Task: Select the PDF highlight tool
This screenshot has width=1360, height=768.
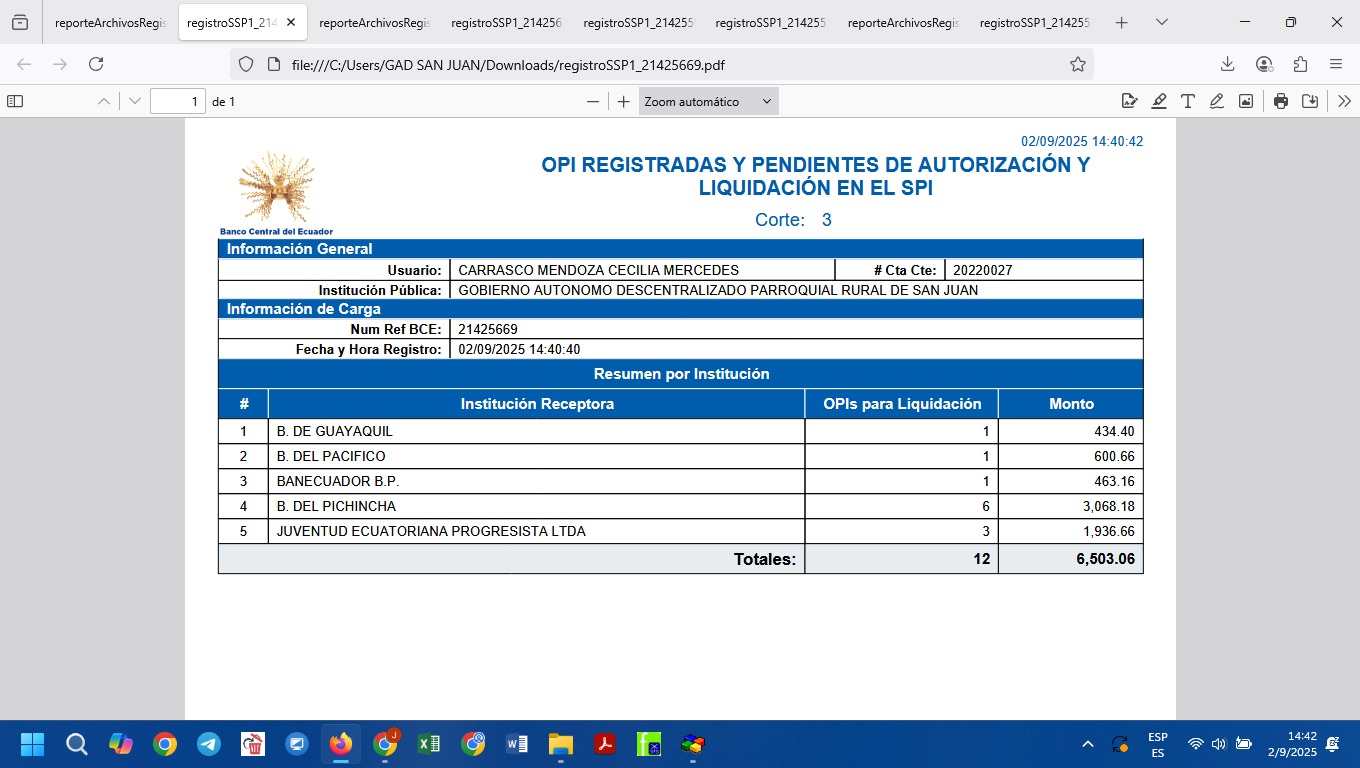Action: pos(1159,101)
